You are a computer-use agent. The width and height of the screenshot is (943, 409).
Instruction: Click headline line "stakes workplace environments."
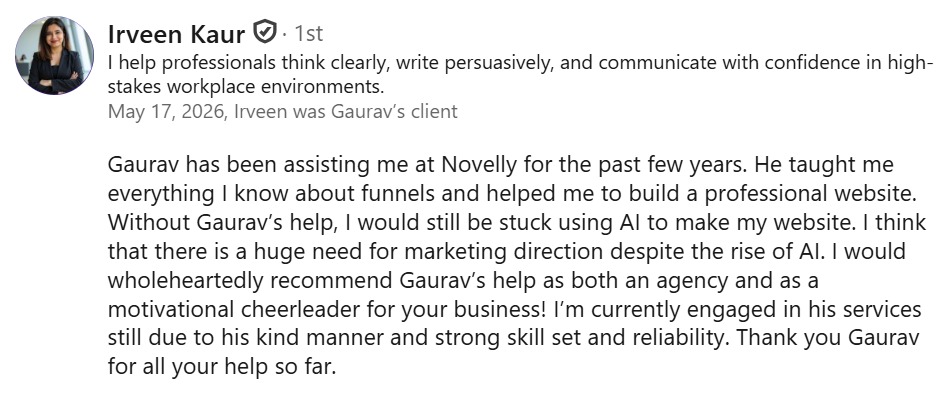point(246,87)
